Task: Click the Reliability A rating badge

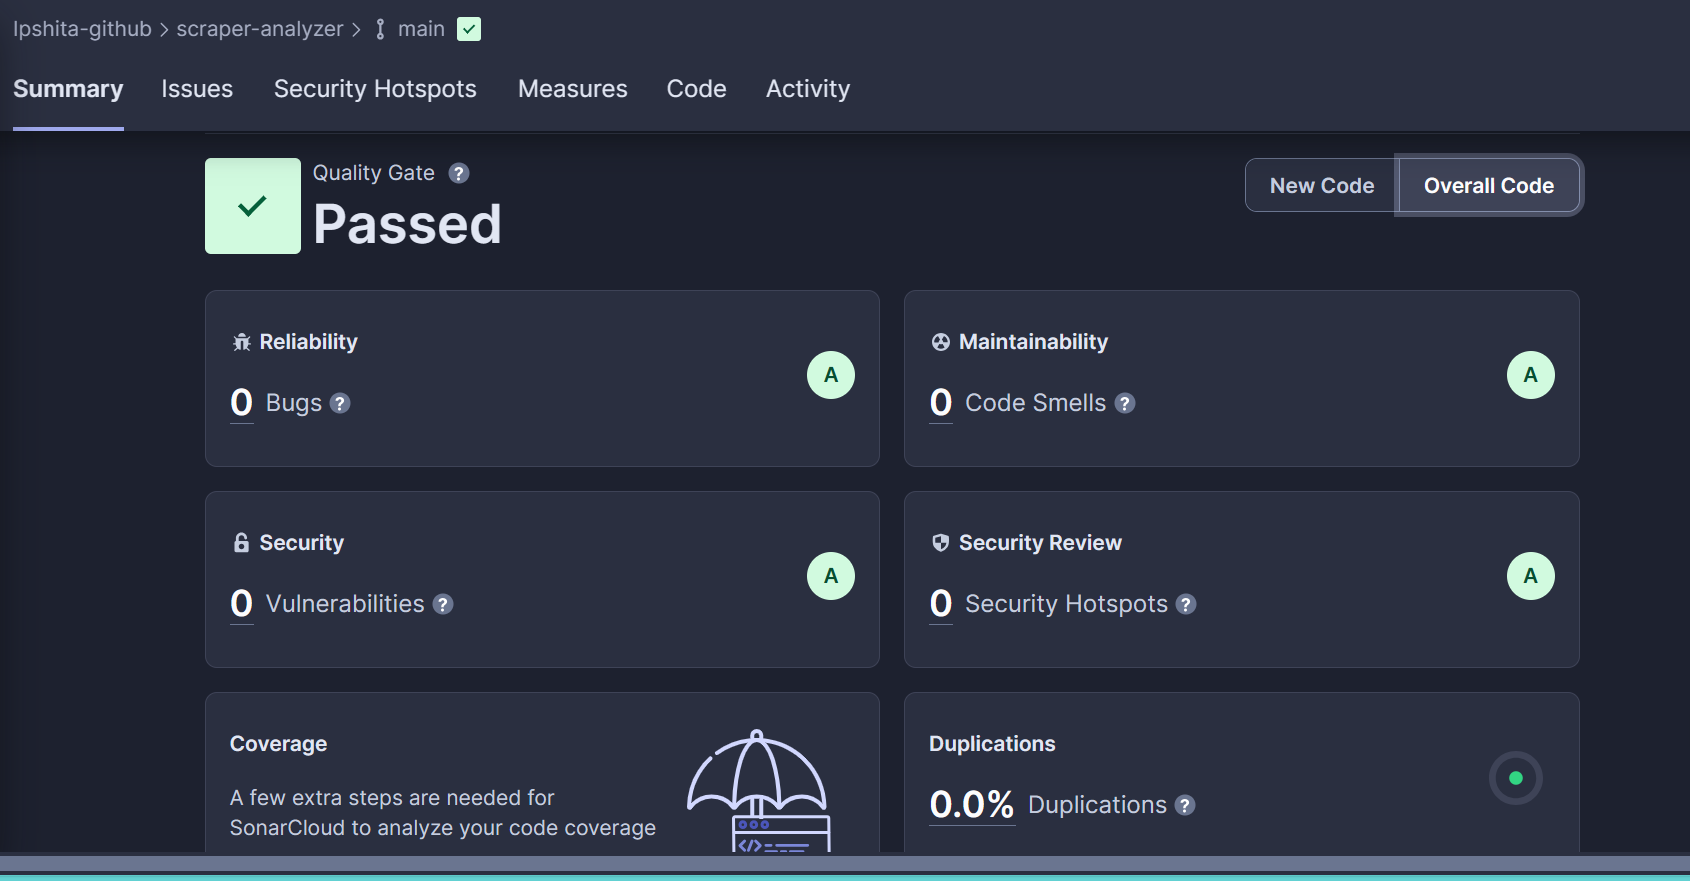Action: [831, 375]
